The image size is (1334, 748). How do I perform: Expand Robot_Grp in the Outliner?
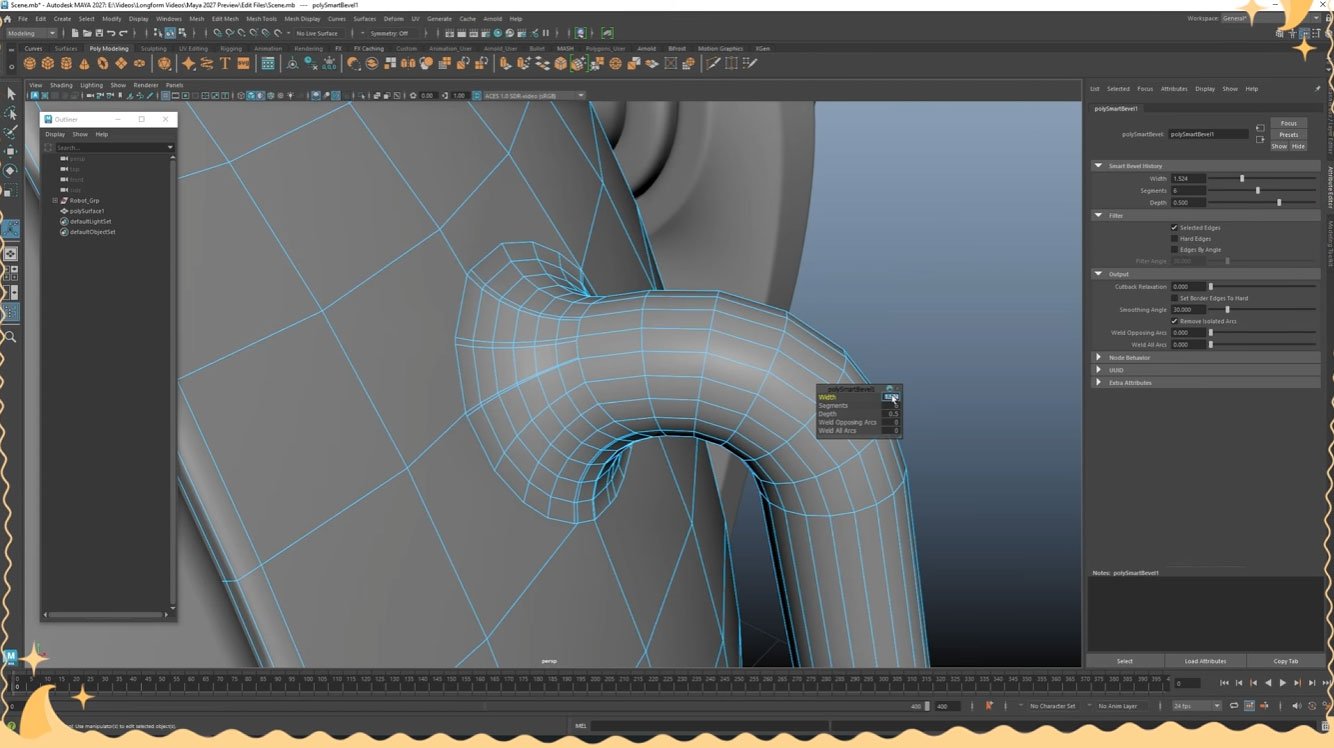55,200
